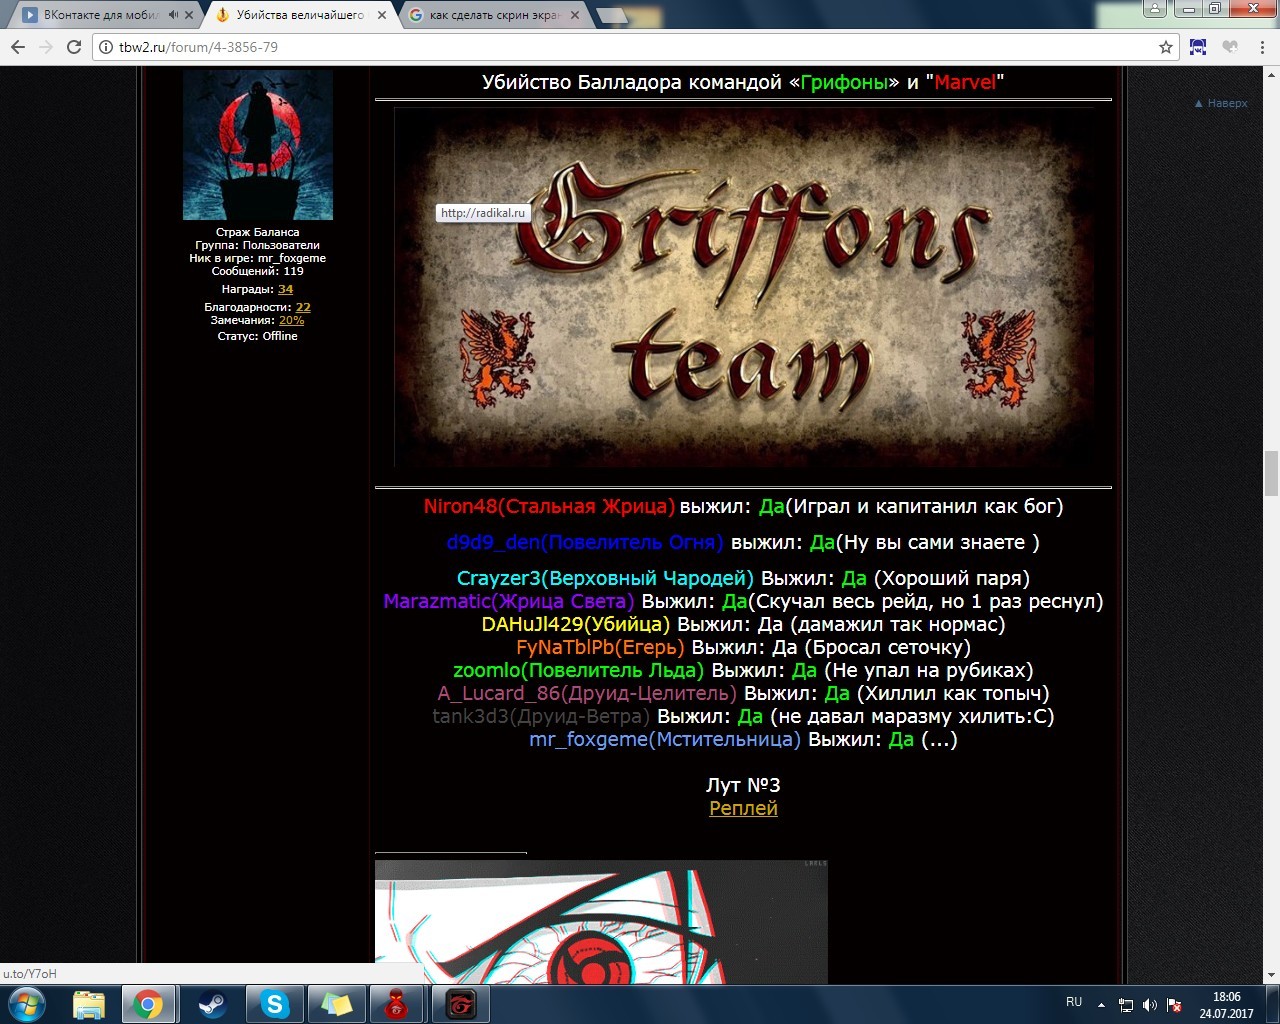The width and height of the screenshot is (1280, 1024).
Task: Open the Замечания 20% link
Action: tap(291, 320)
